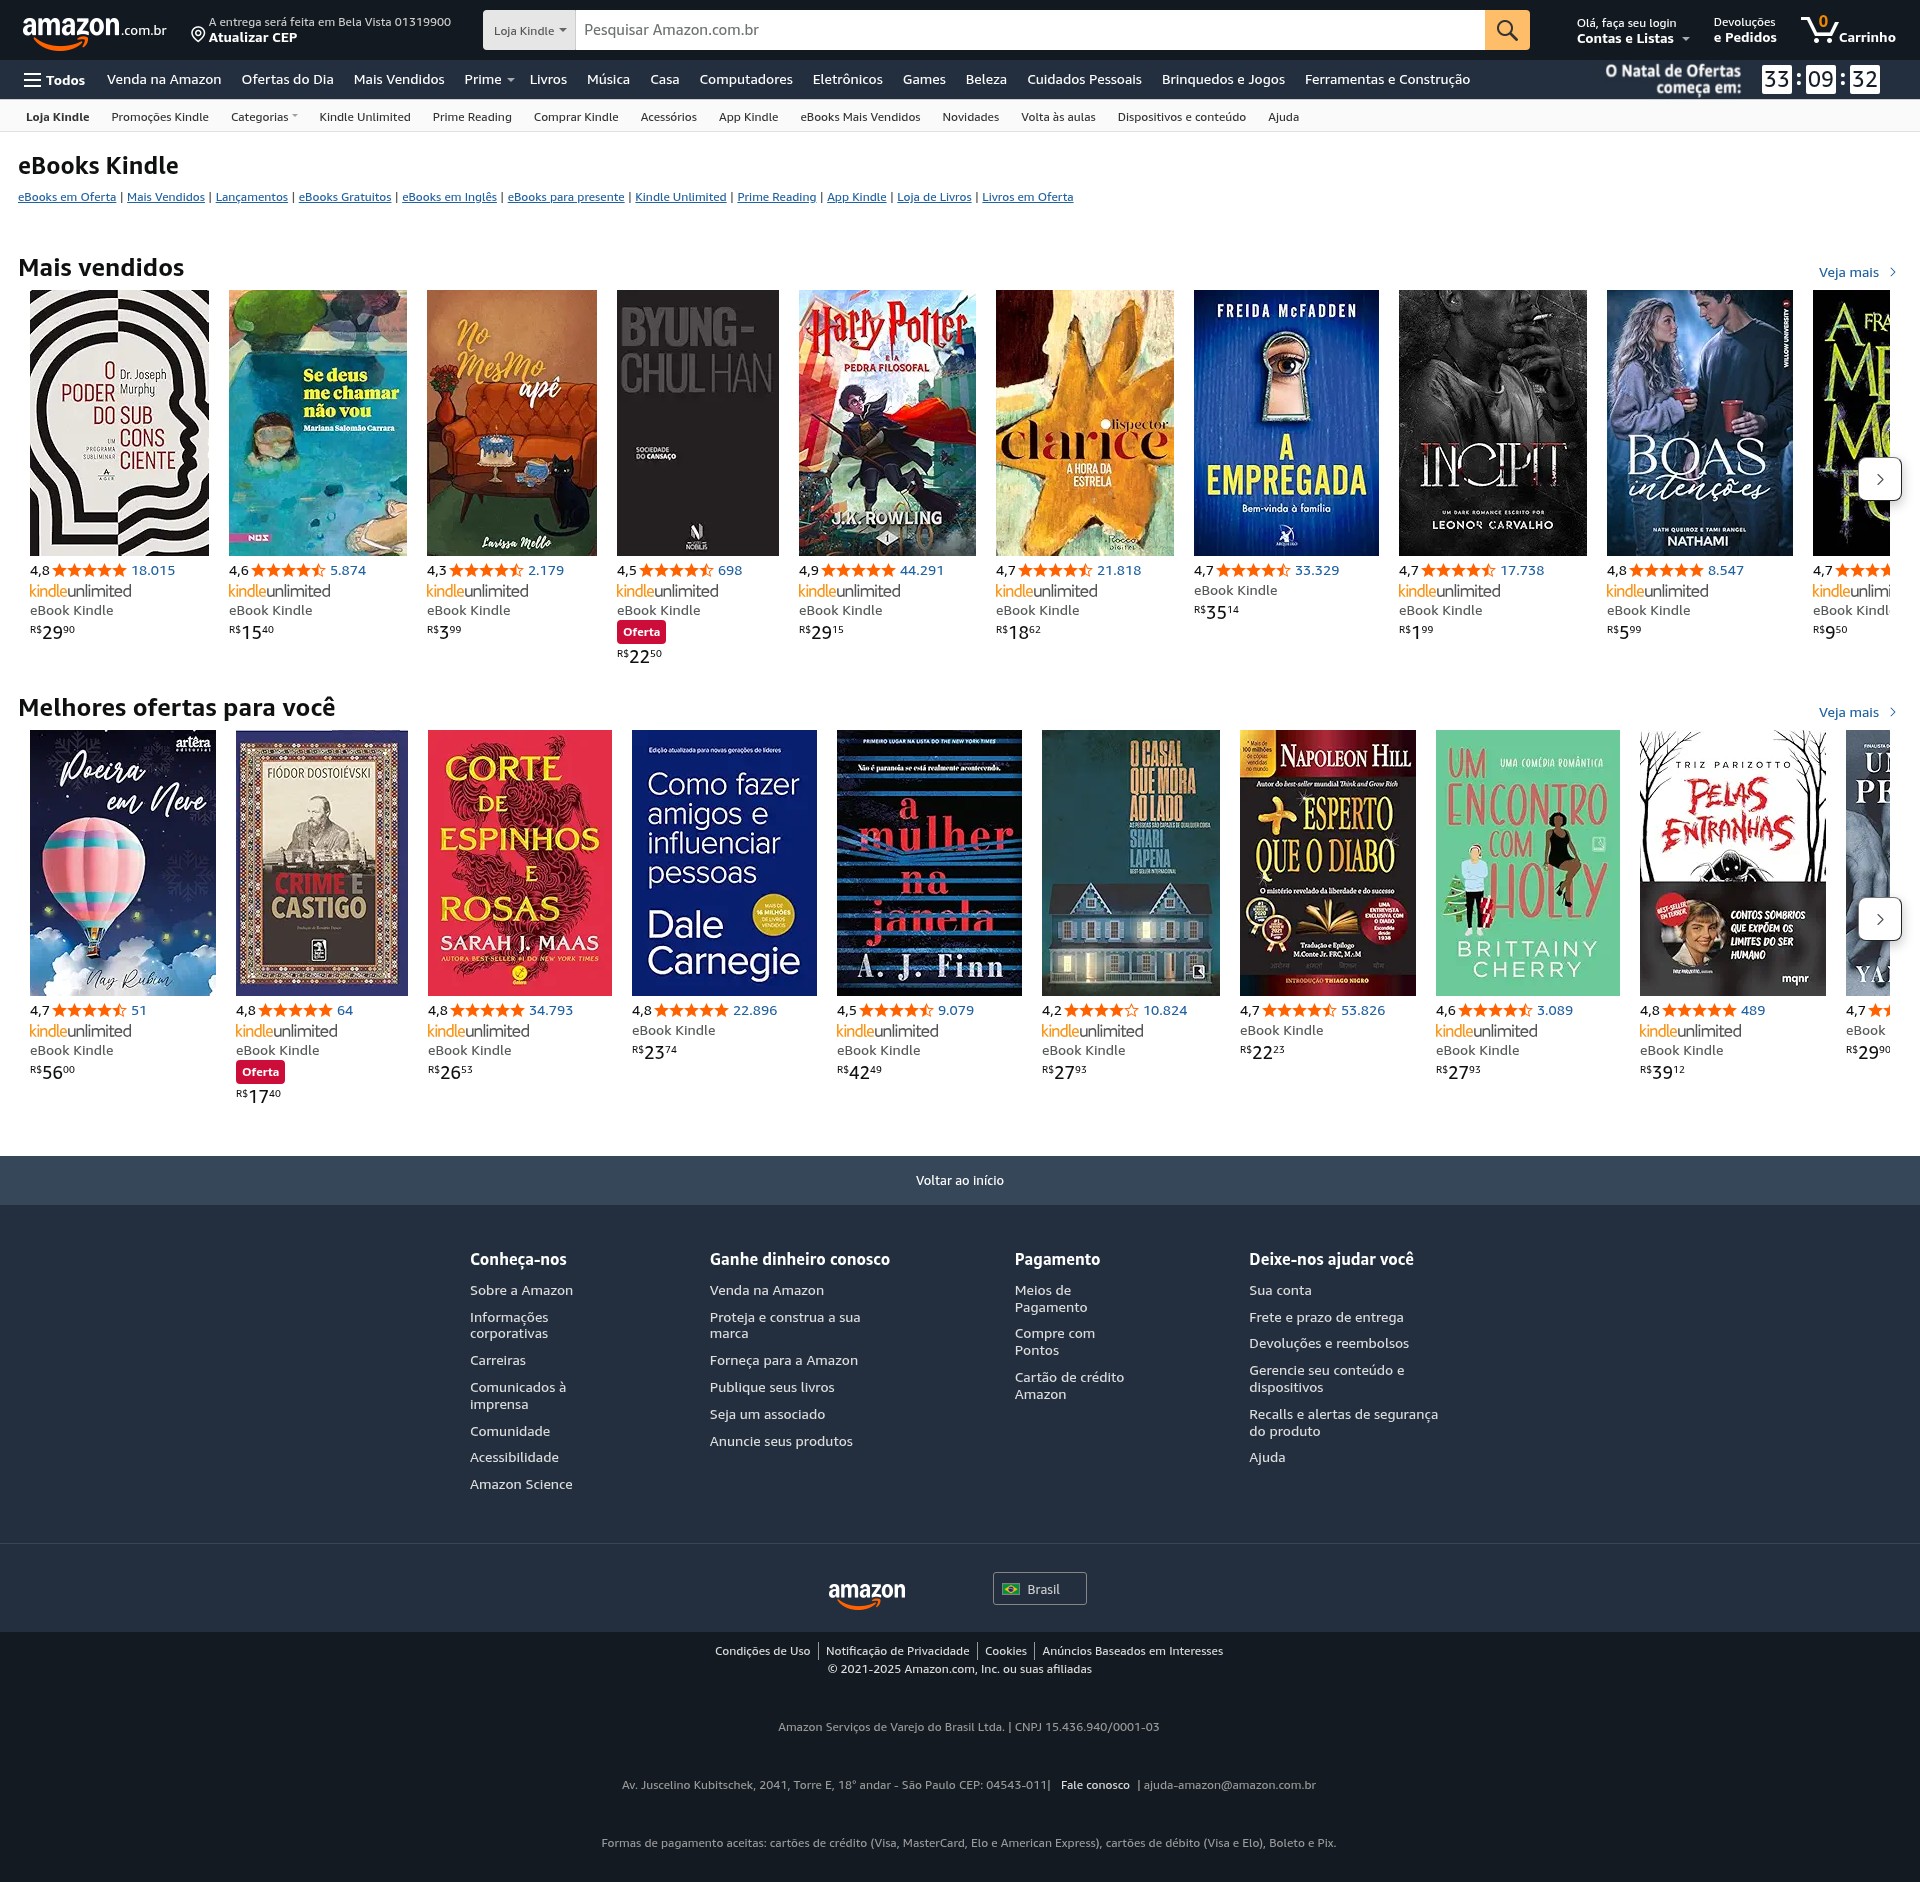This screenshot has height=1882, width=1920.
Task: Click Veja mais for Mais vendidos
Action: point(1857,272)
